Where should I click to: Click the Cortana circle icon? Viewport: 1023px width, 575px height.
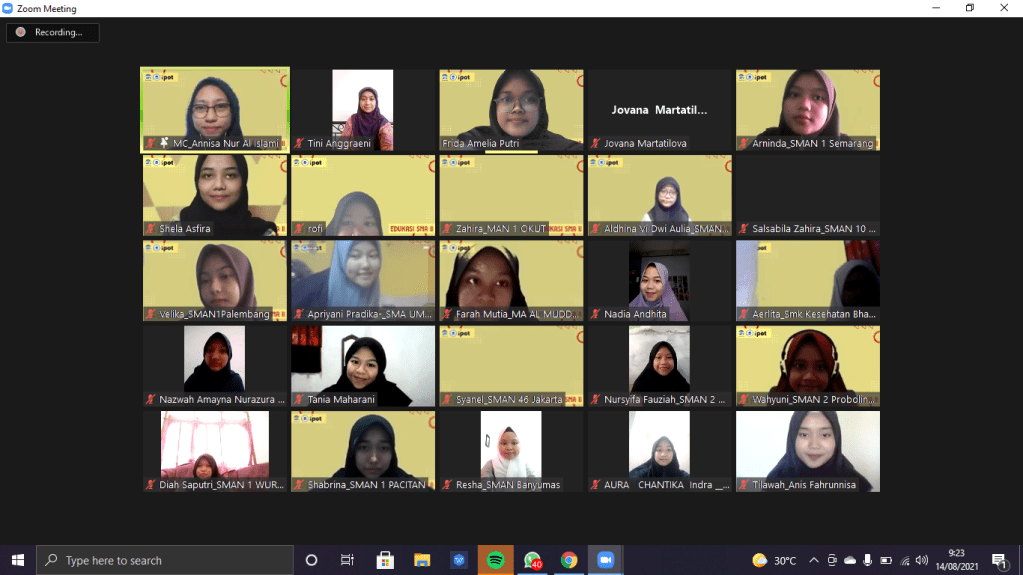[311, 560]
